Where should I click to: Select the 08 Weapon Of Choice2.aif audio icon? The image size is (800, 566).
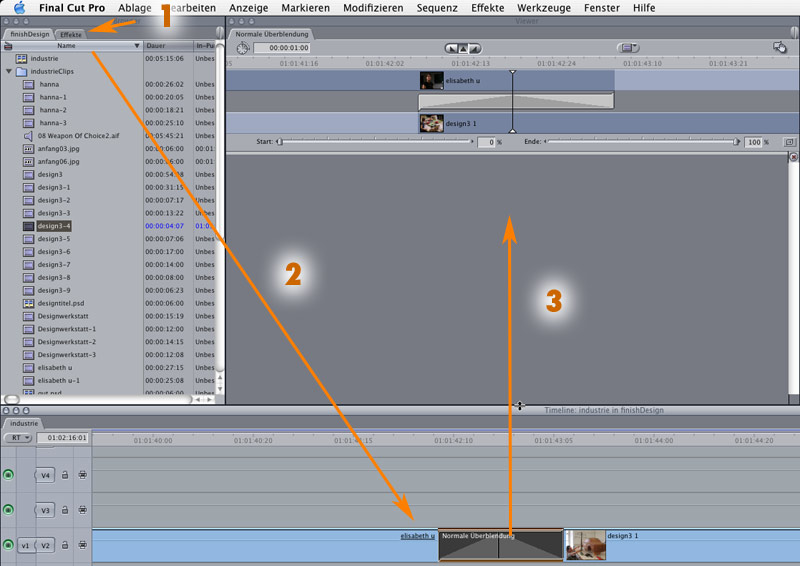(x=28, y=136)
